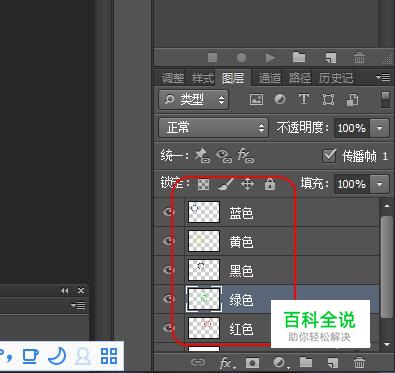Switch to the 调整 tab
This screenshot has width=395, height=373.
tap(173, 78)
